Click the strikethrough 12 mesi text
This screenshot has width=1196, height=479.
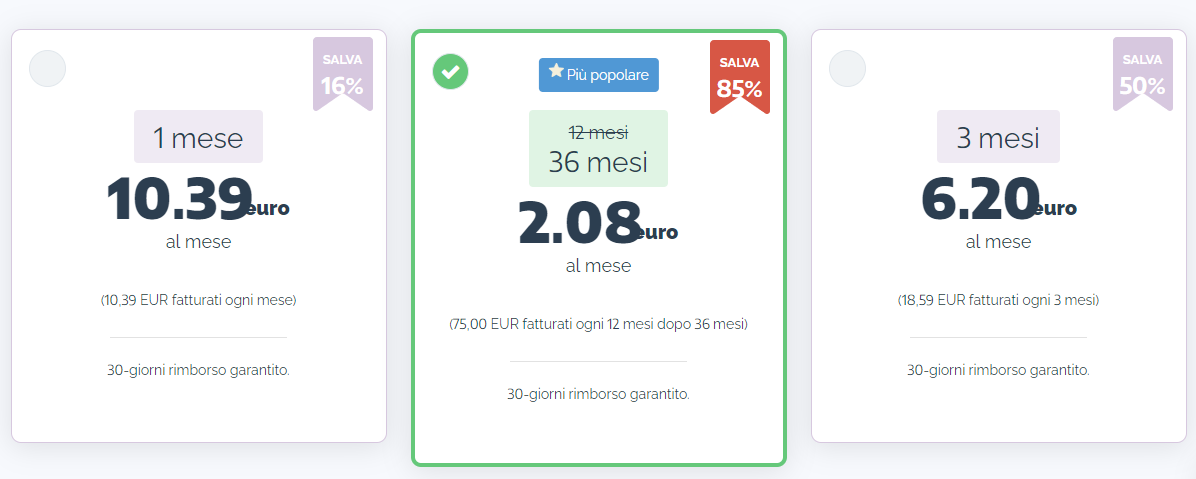(x=599, y=133)
